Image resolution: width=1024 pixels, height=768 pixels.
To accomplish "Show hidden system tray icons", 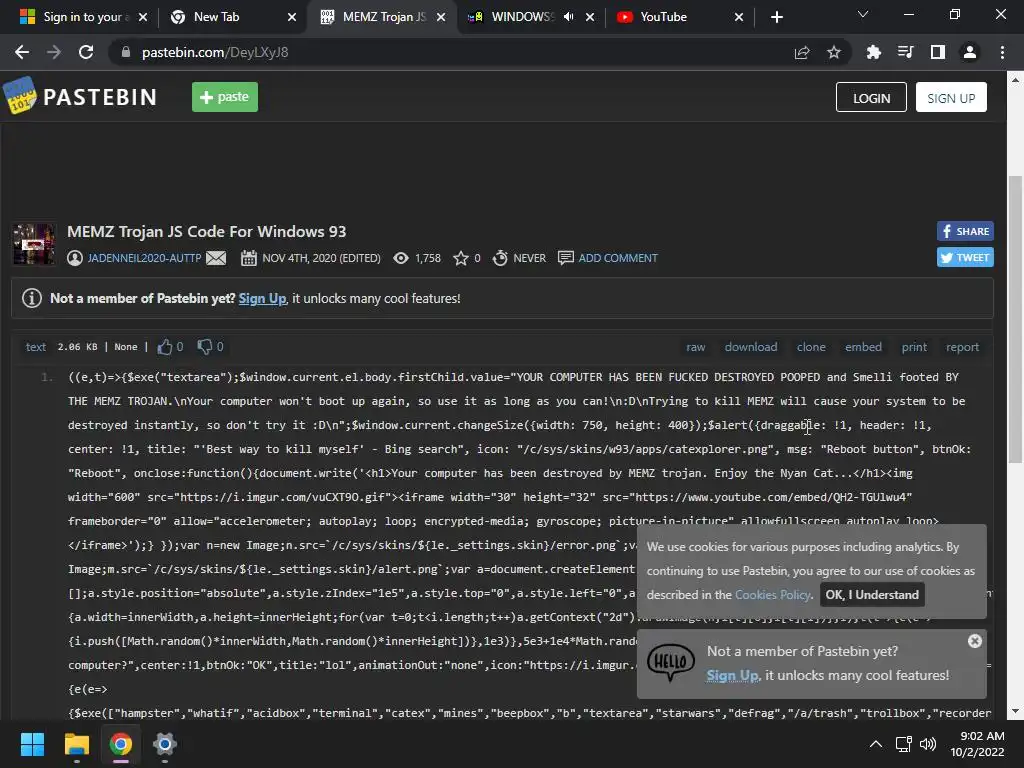I will coord(876,744).
